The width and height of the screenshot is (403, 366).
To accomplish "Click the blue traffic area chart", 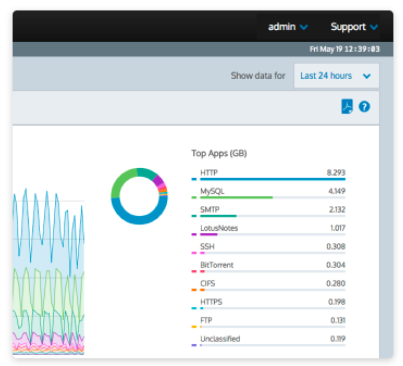I will [x=48, y=233].
